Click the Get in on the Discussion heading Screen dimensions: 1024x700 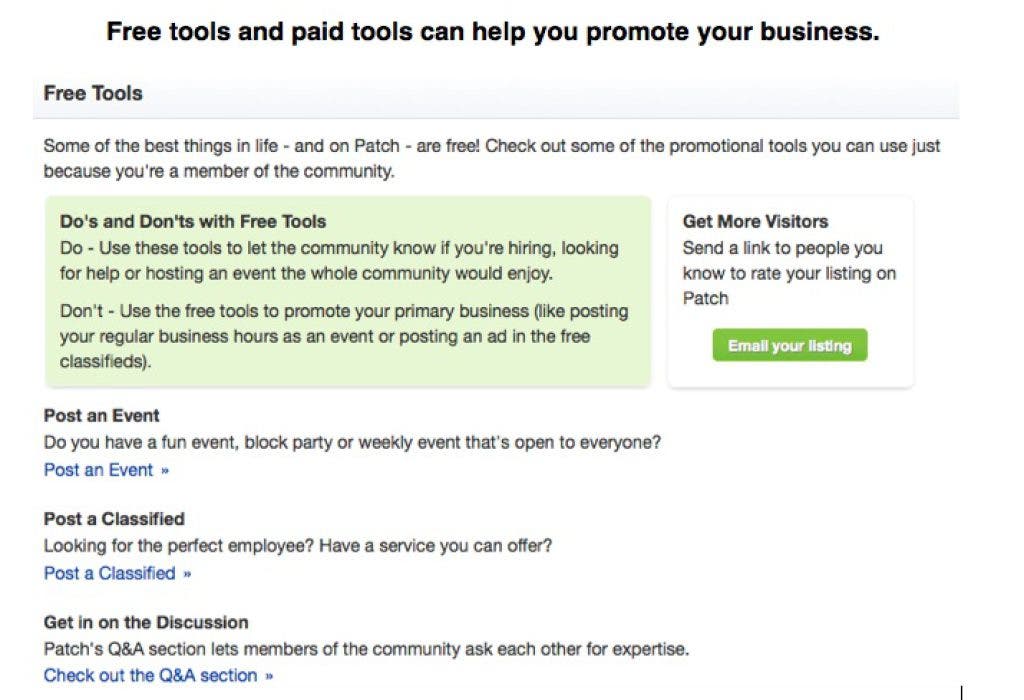coord(146,623)
